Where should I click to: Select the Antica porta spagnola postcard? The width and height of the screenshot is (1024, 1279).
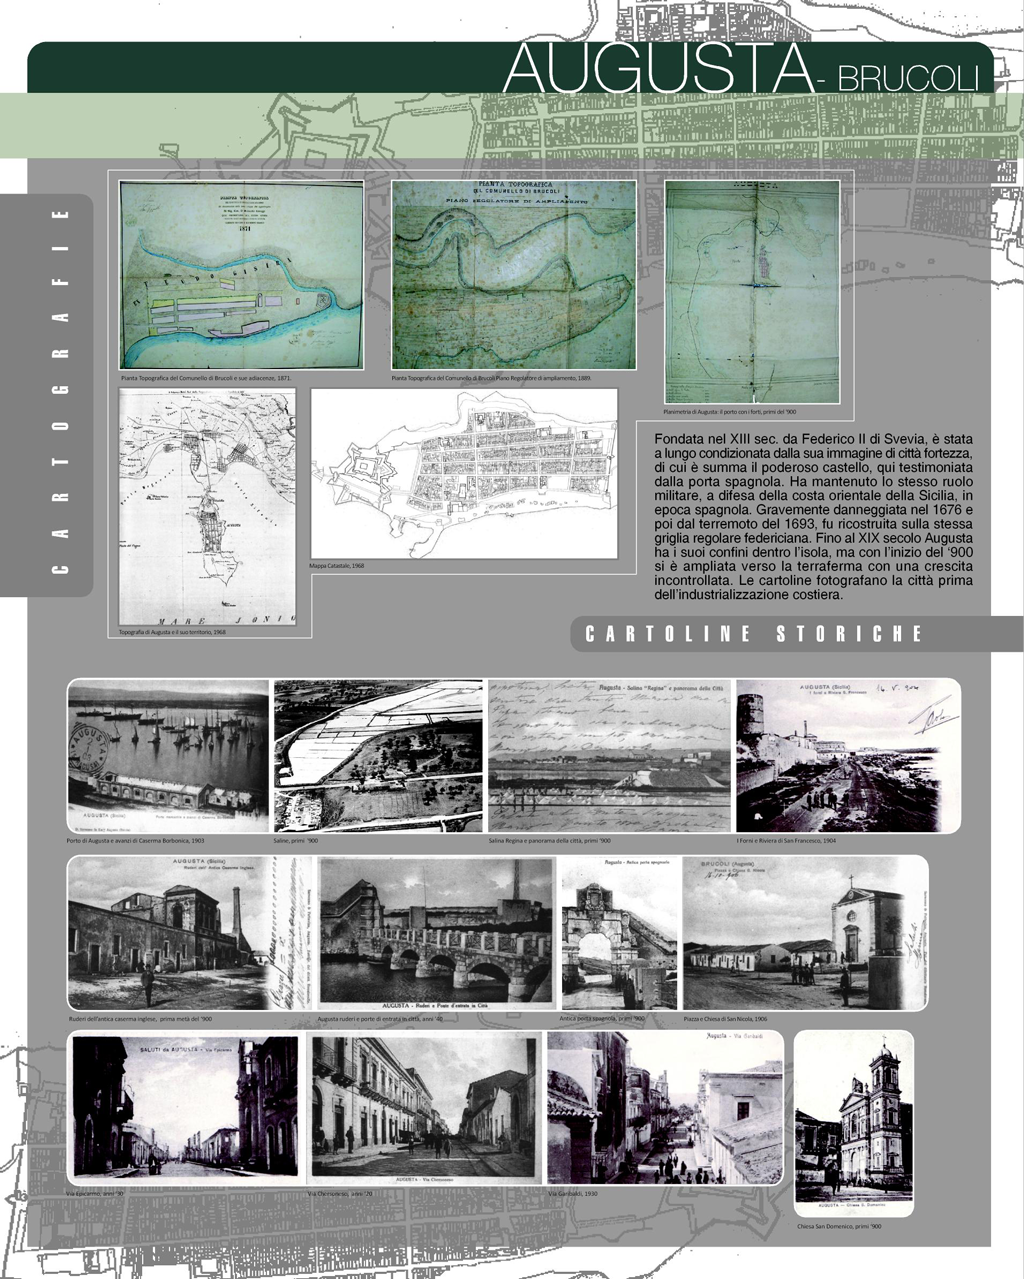[x=619, y=934]
